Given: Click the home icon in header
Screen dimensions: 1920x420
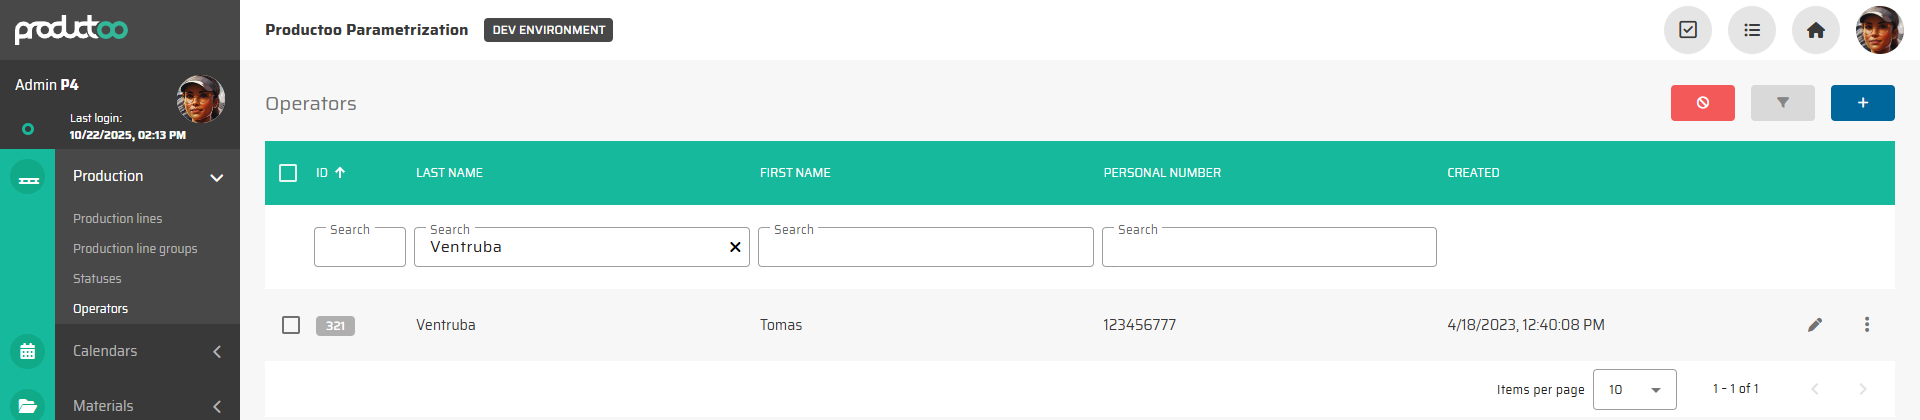Looking at the screenshot, I should 1815,30.
